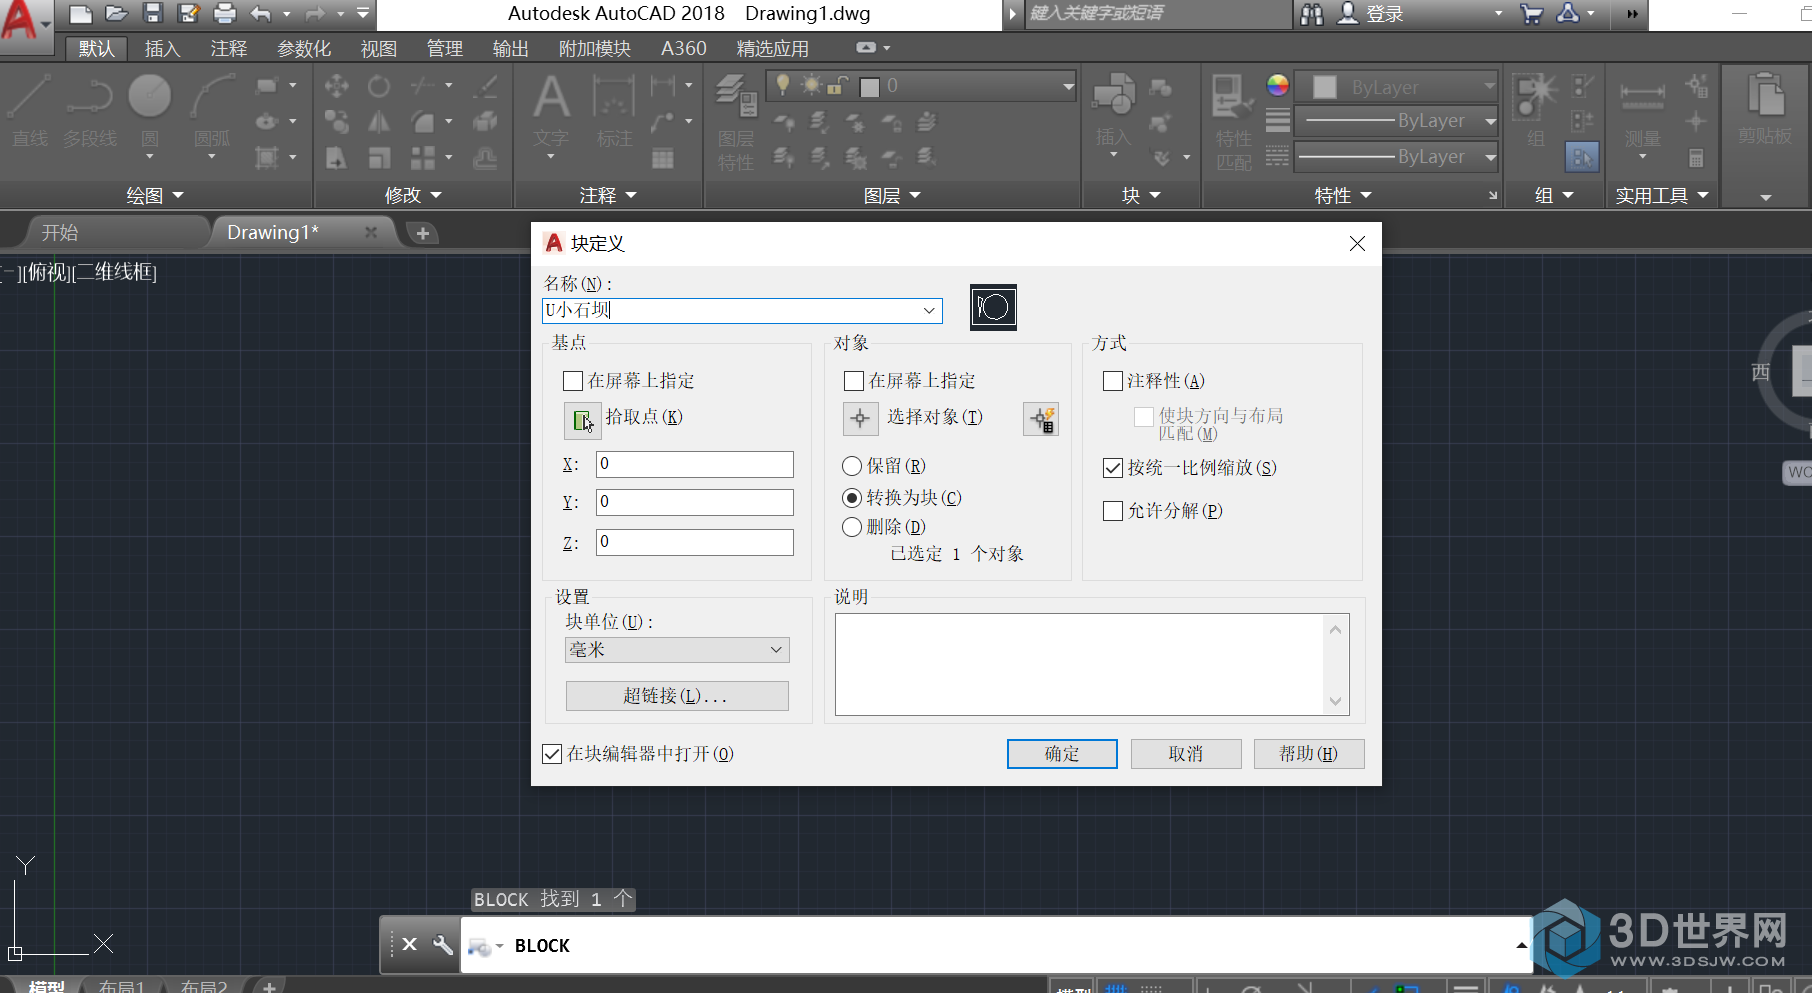Click the 取消 button
The image size is (1812, 993).
[x=1186, y=754]
